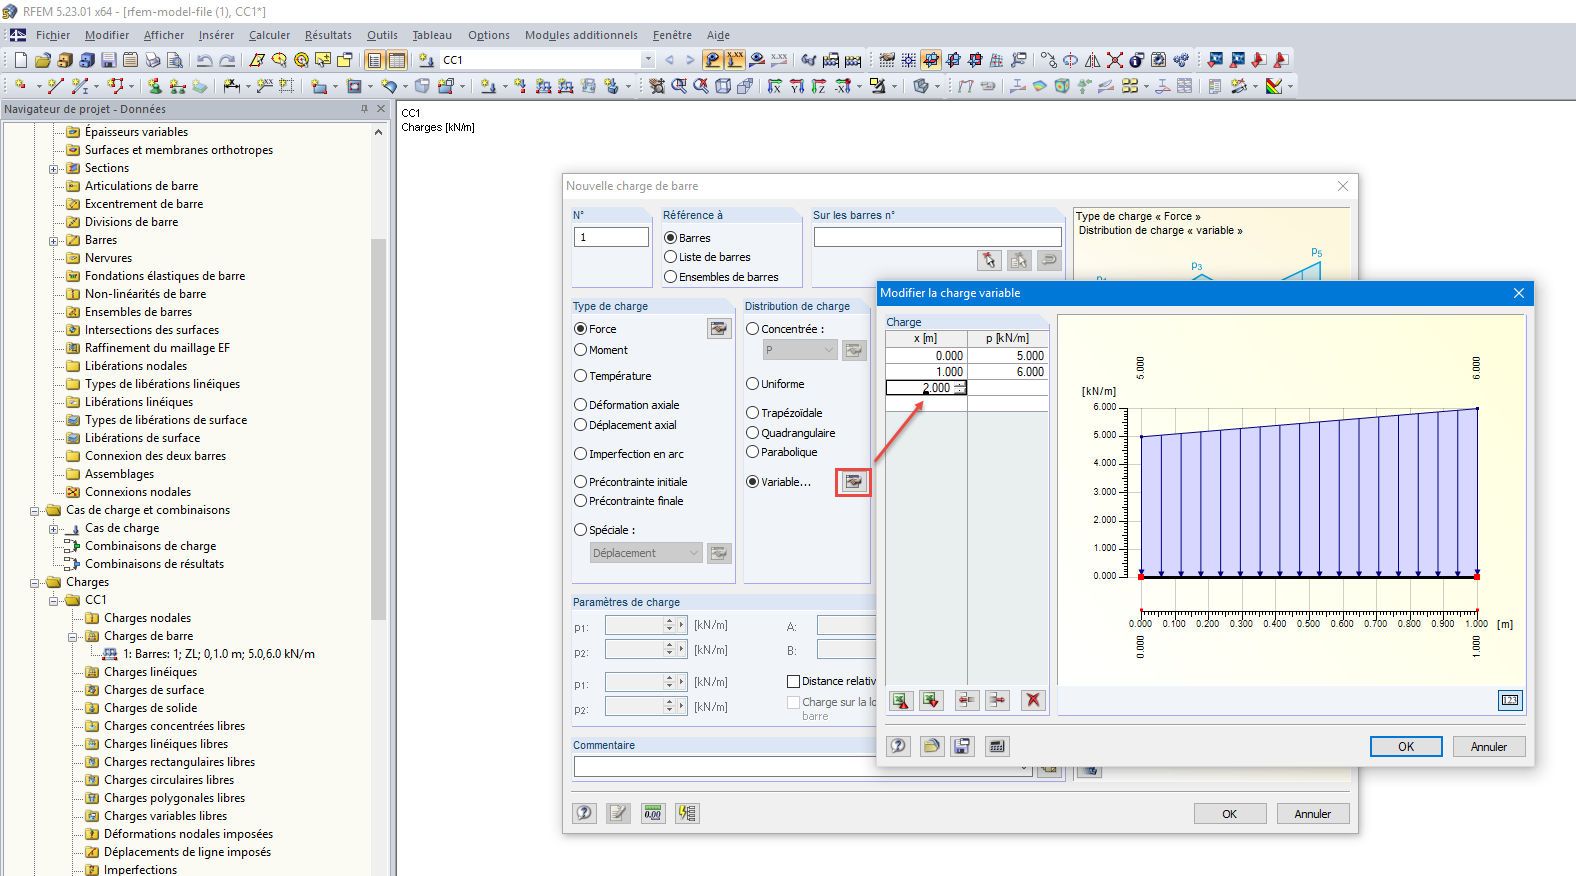
Task: Open the calculator icon in the variable load dialog
Action: [x=996, y=746]
